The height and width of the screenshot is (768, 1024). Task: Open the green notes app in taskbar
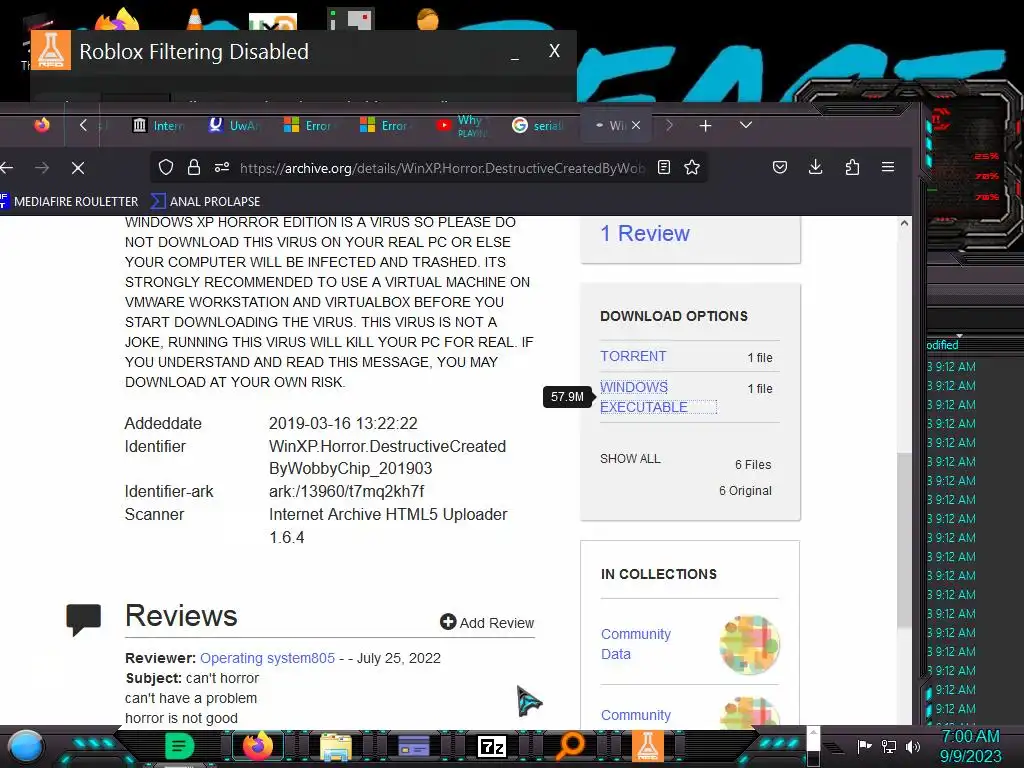pos(179,746)
